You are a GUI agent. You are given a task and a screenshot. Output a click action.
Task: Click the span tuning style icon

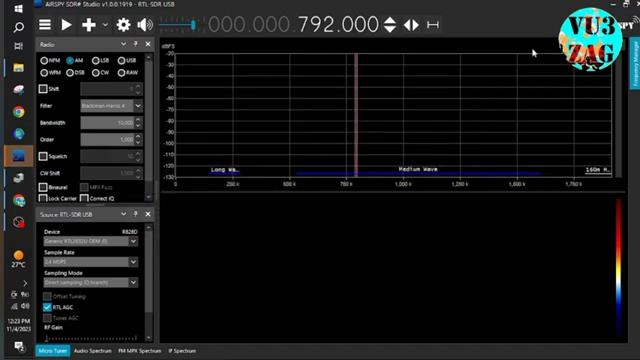tap(433, 25)
